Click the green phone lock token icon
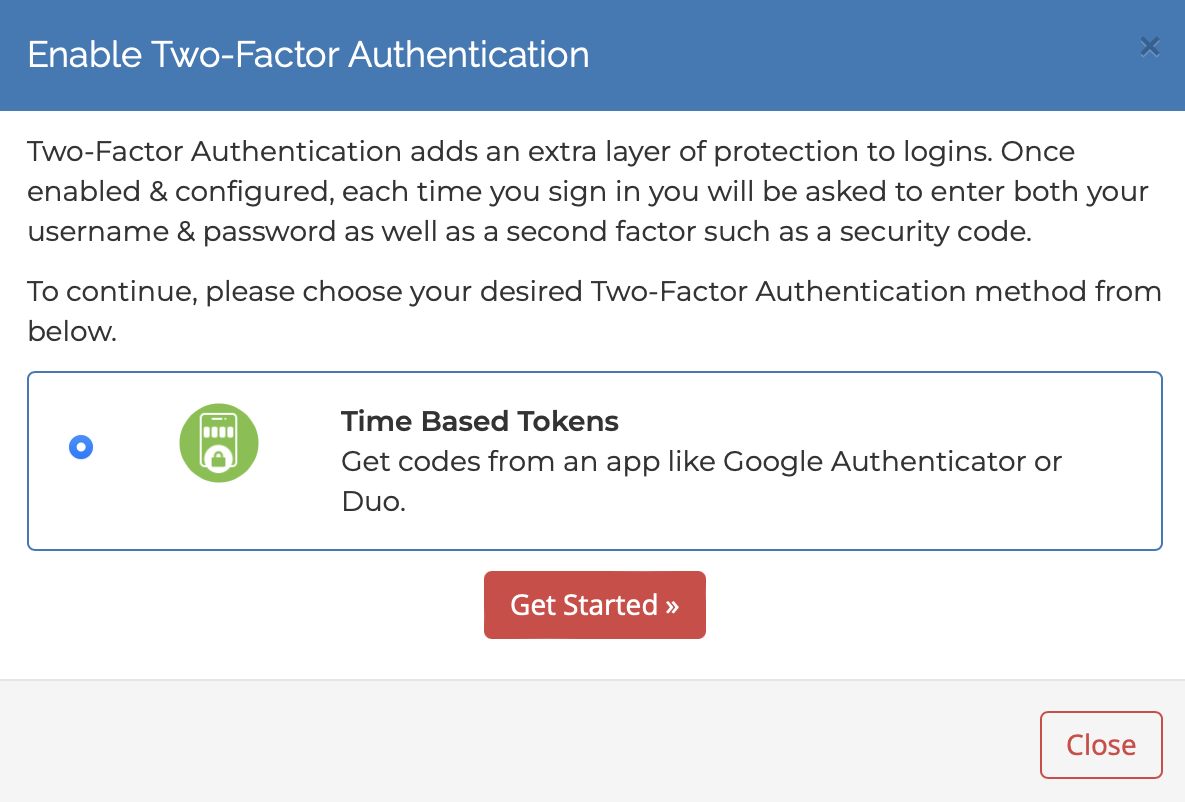This screenshot has height=802, width=1185. pyautogui.click(x=219, y=443)
